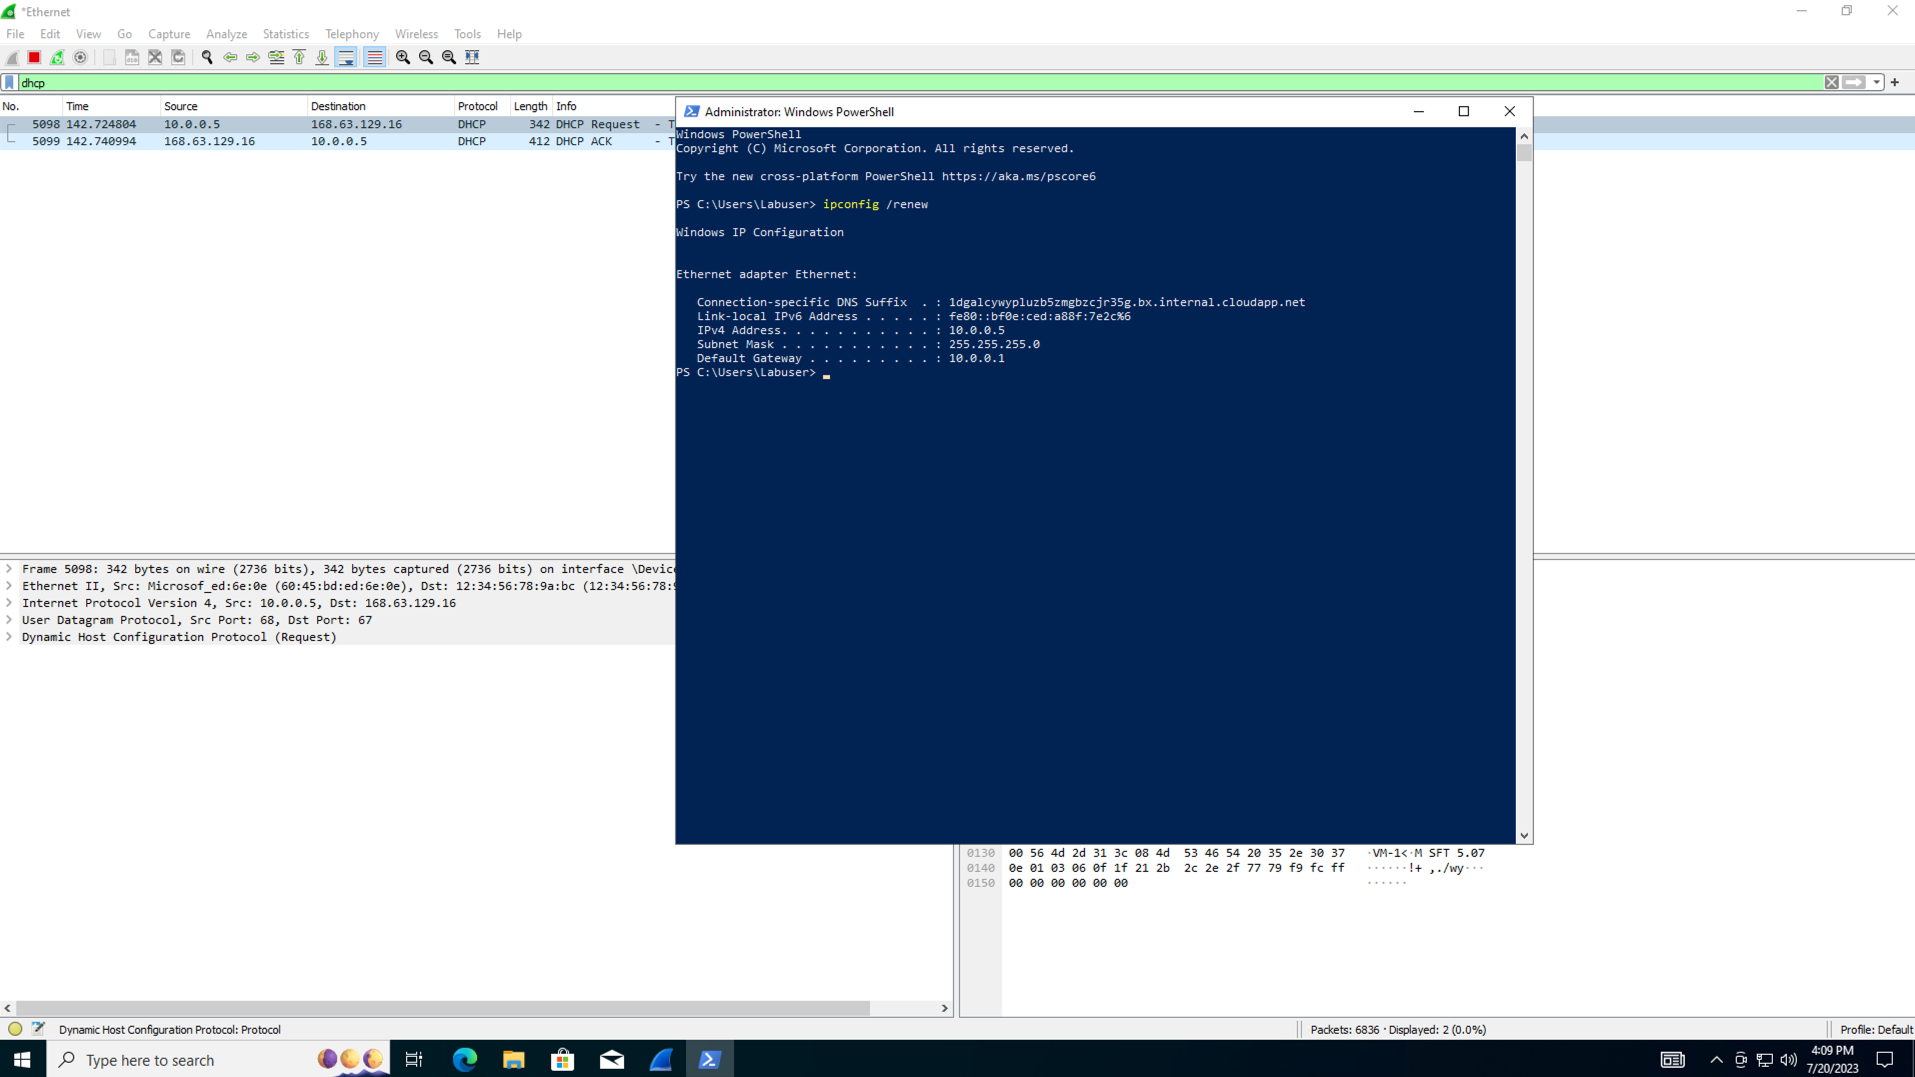Zoom in on the packet list
The width and height of the screenshot is (1915, 1077).
(x=401, y=57)
